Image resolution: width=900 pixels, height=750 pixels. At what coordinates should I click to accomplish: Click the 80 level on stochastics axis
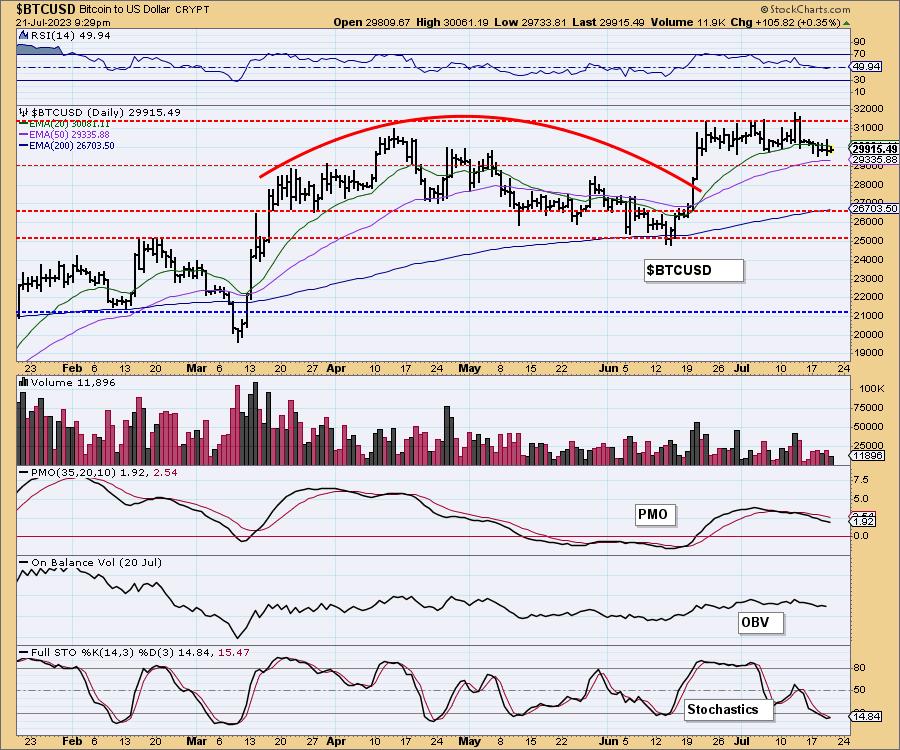click(x=860, y=668)
